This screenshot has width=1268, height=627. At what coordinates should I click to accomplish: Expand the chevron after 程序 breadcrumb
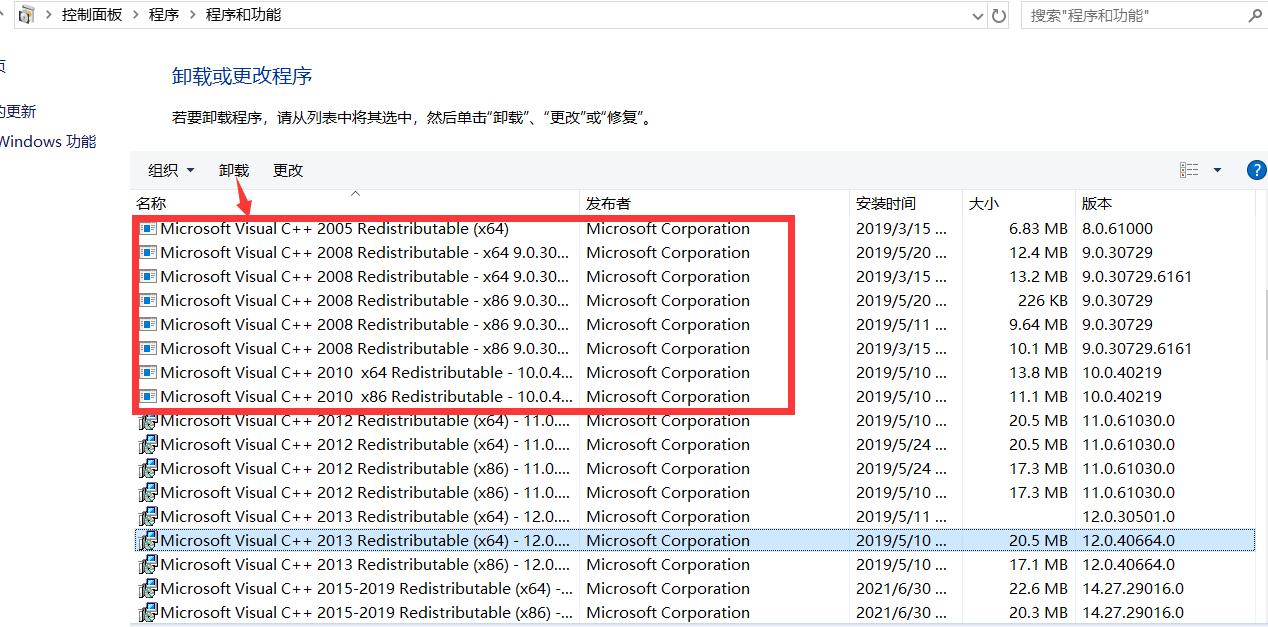click(x=191, y=15)
